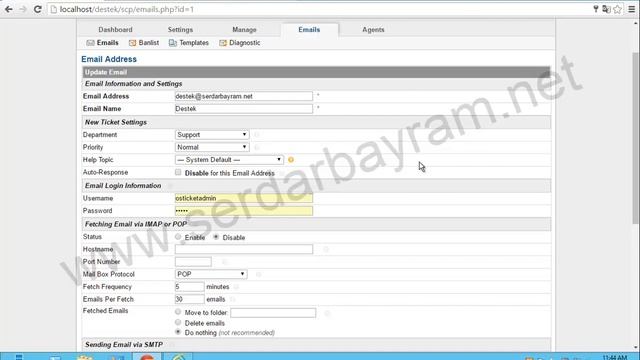Open the Templates sub-menu link
The width and height of the screenshot is (640, 360).
(x=194, y=43)
